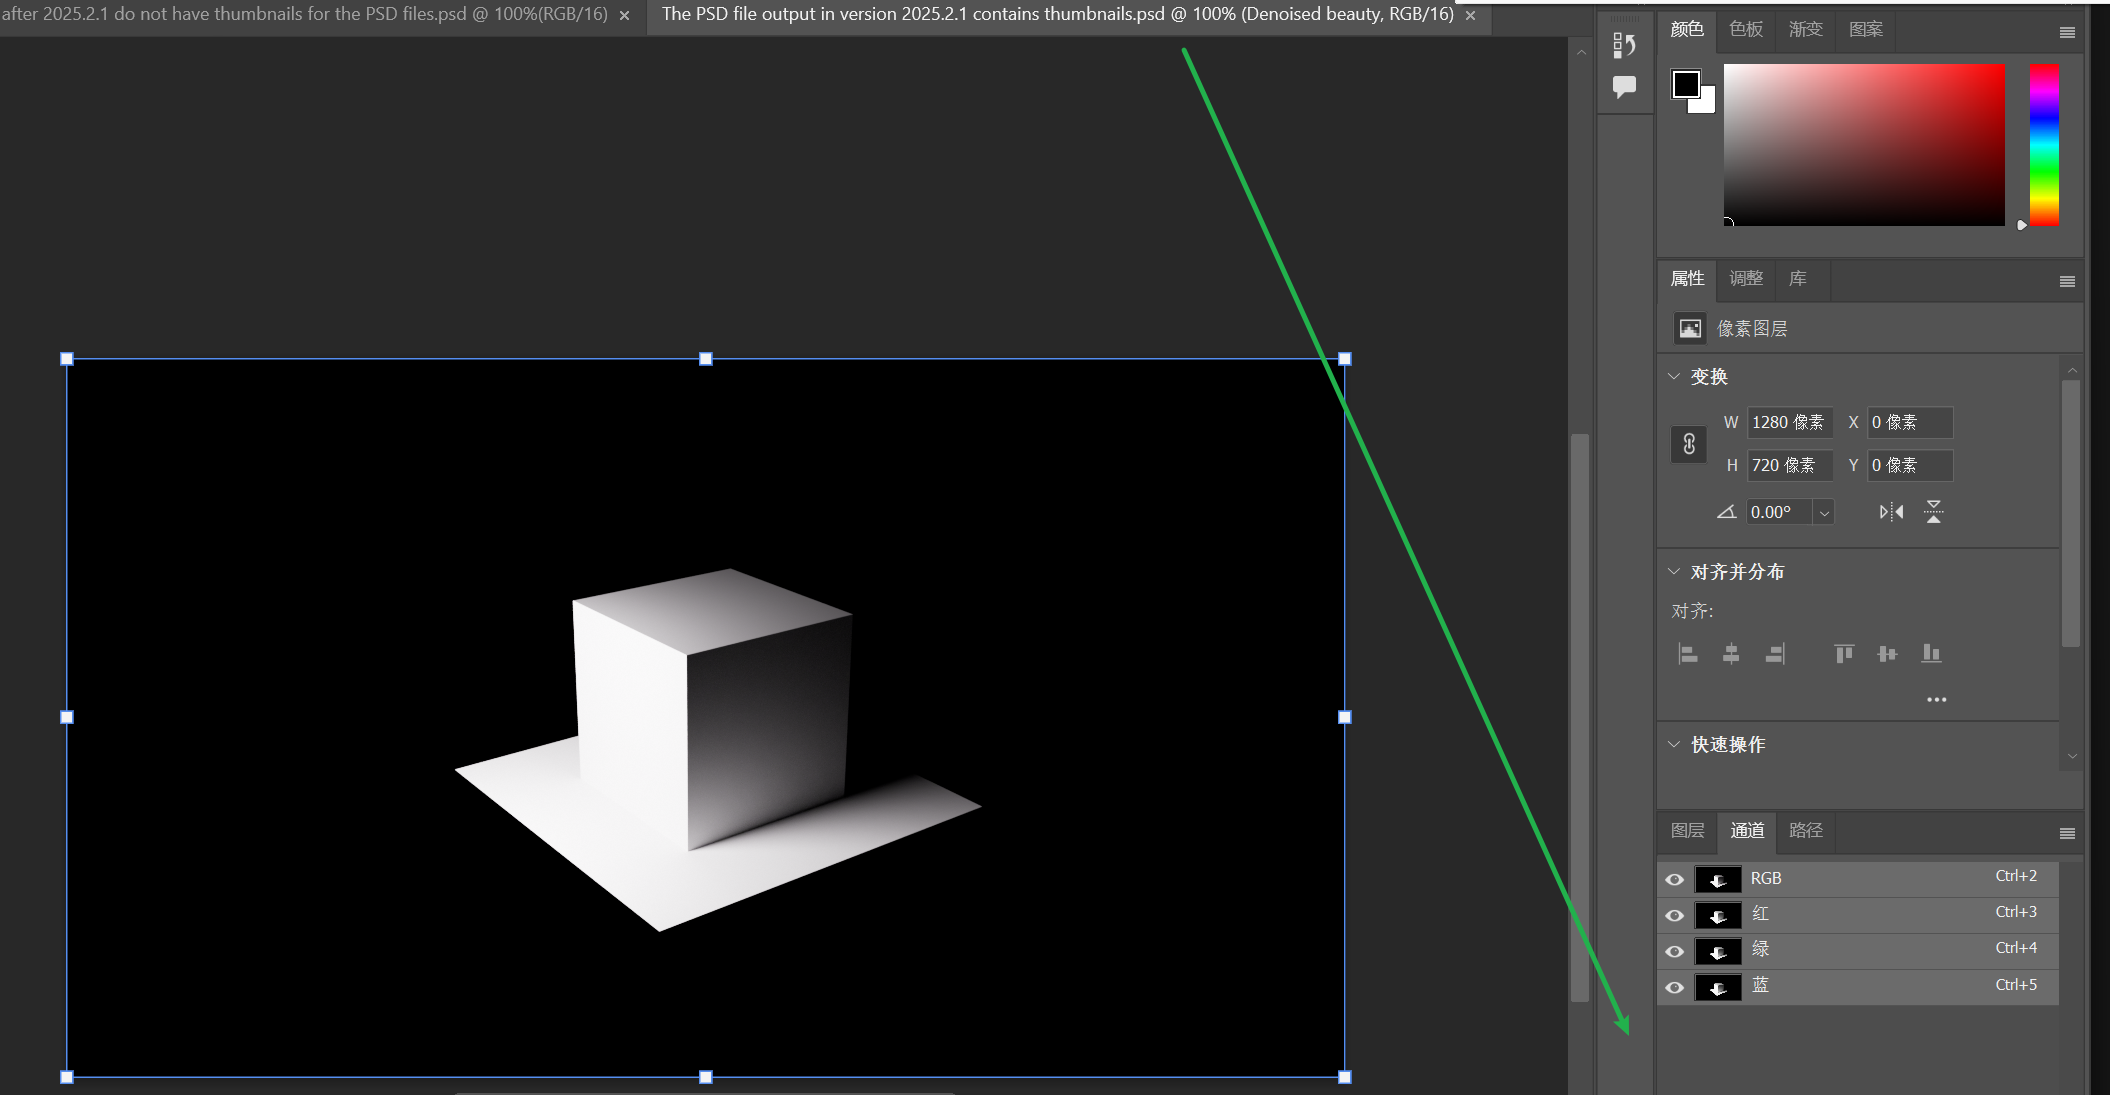Click the link width and height icon
Viewport: 2110px width, 1095px height.
coord(1689,444)
